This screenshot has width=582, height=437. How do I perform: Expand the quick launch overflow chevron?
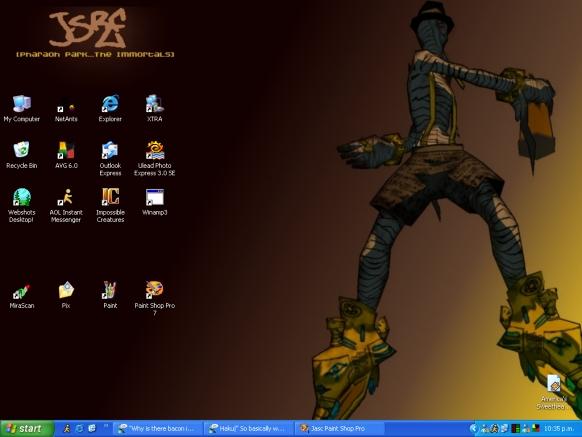pos(106,426)
